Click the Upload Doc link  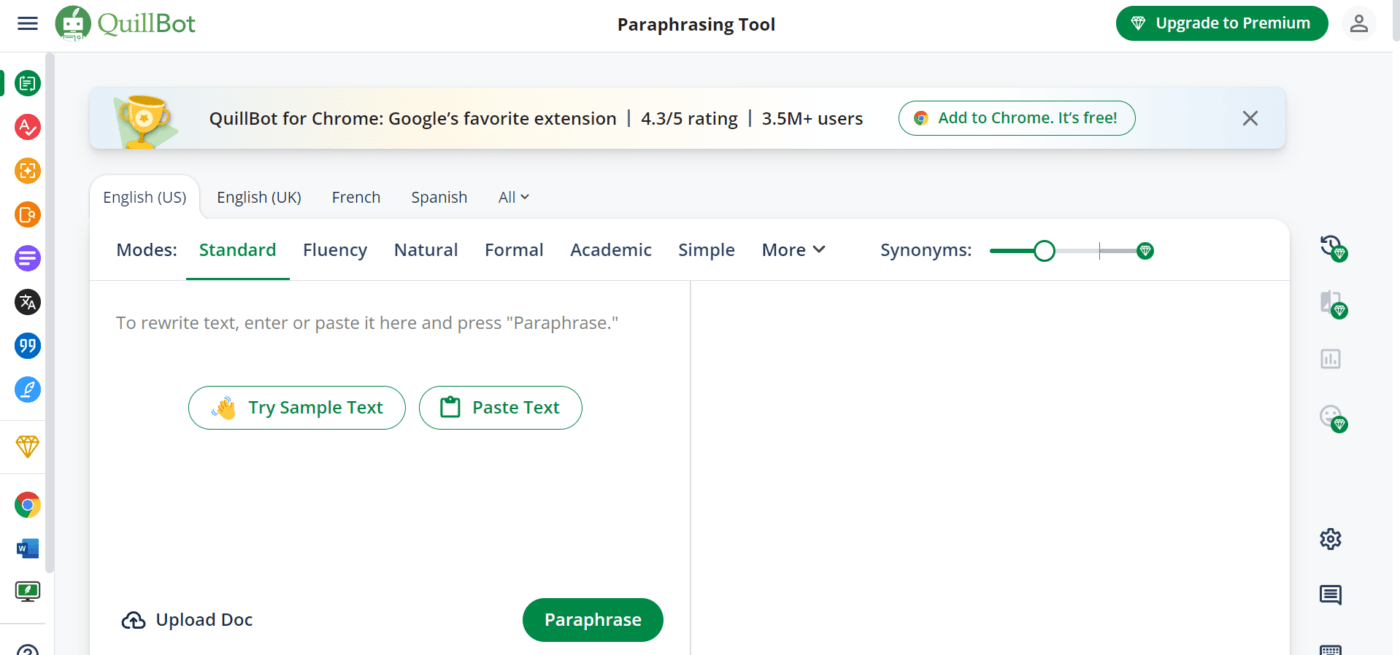[x=187, y=620]
